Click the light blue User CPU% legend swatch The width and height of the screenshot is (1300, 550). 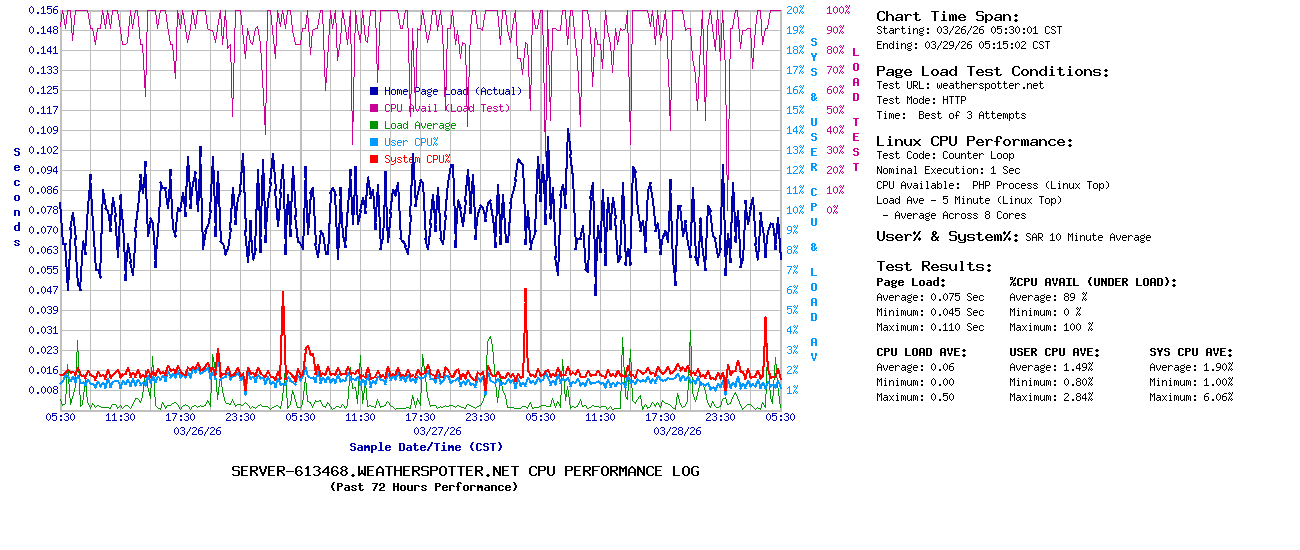click(374, 142)
